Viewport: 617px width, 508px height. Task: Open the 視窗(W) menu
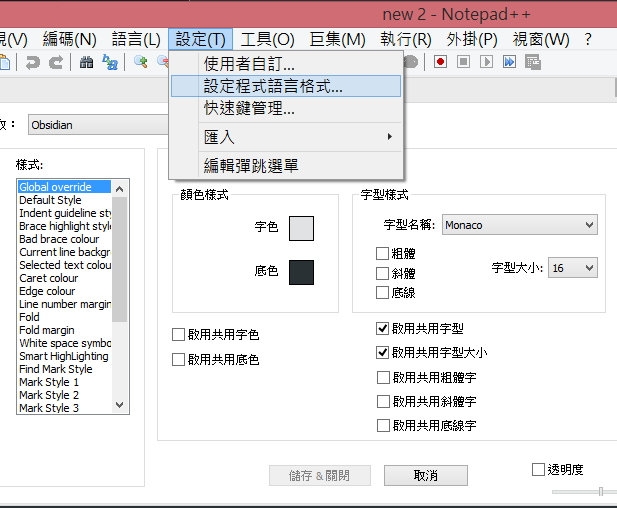pyautogui.click(x=541, y=39)
